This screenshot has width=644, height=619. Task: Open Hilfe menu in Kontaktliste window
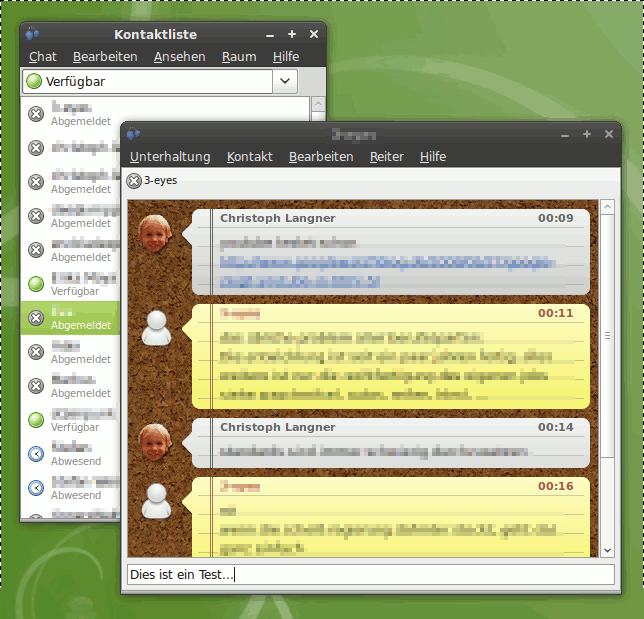(286, 57)
